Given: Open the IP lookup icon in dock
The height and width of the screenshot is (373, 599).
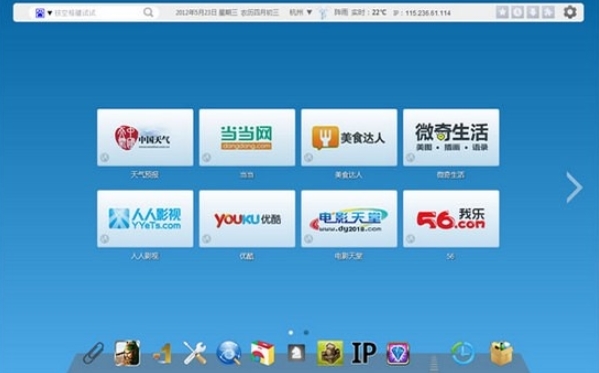Looking at the screenshot, I should coord(364,352).
